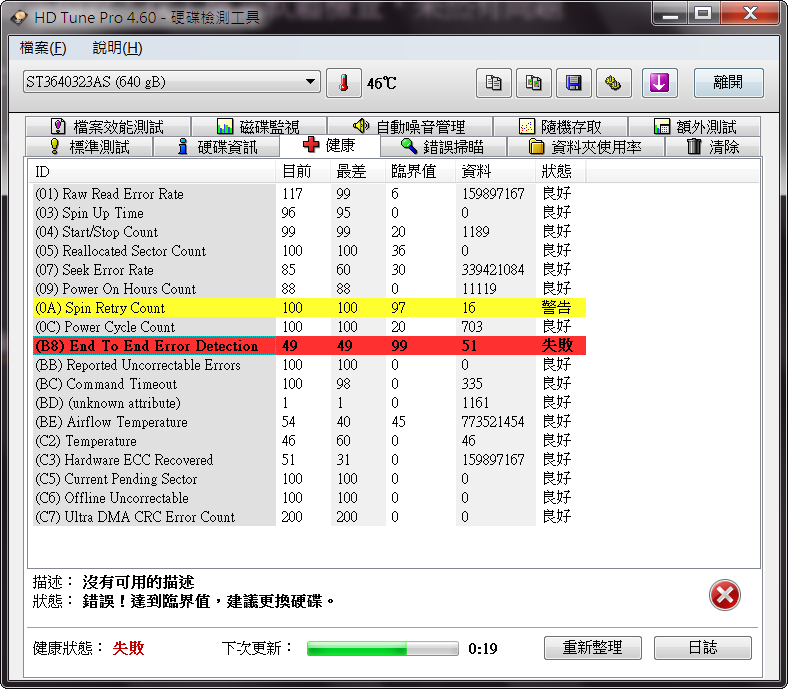Click the 日誌 log button
Viewport: 788px width, 689px height.
(x=703, y=648)
